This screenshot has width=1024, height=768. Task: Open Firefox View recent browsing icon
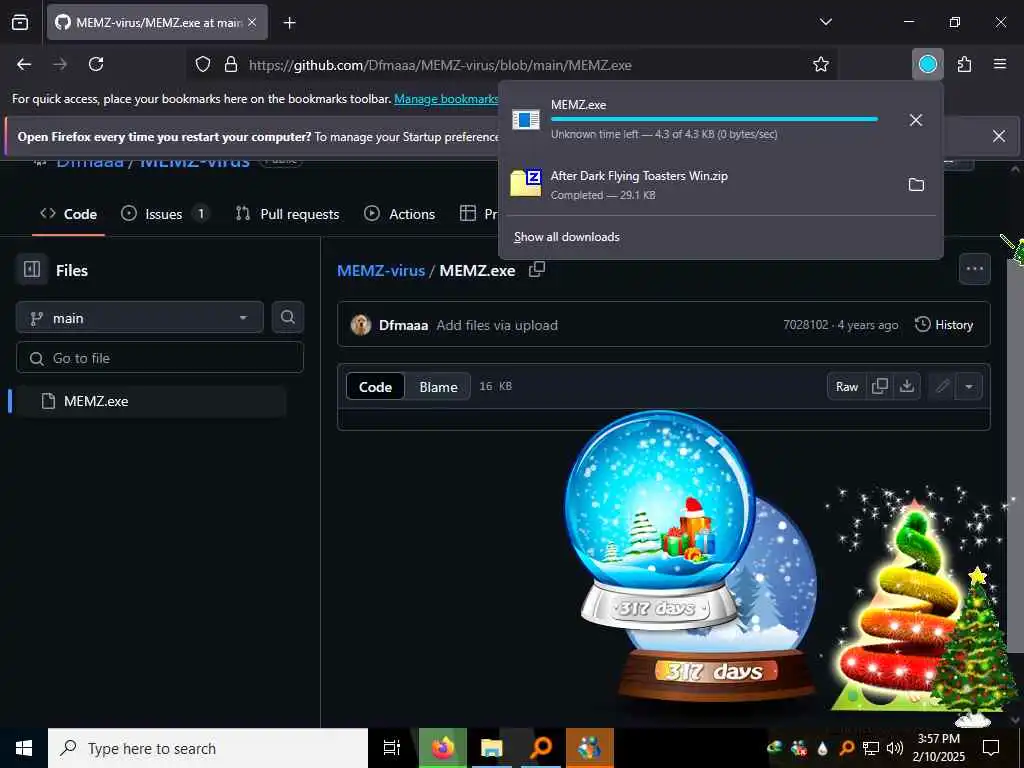click(x=20, y=23)
